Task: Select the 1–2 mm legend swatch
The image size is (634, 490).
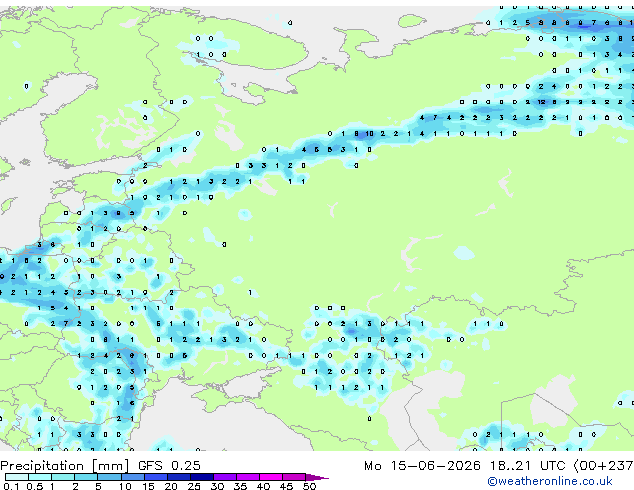Action: point(63,477)
